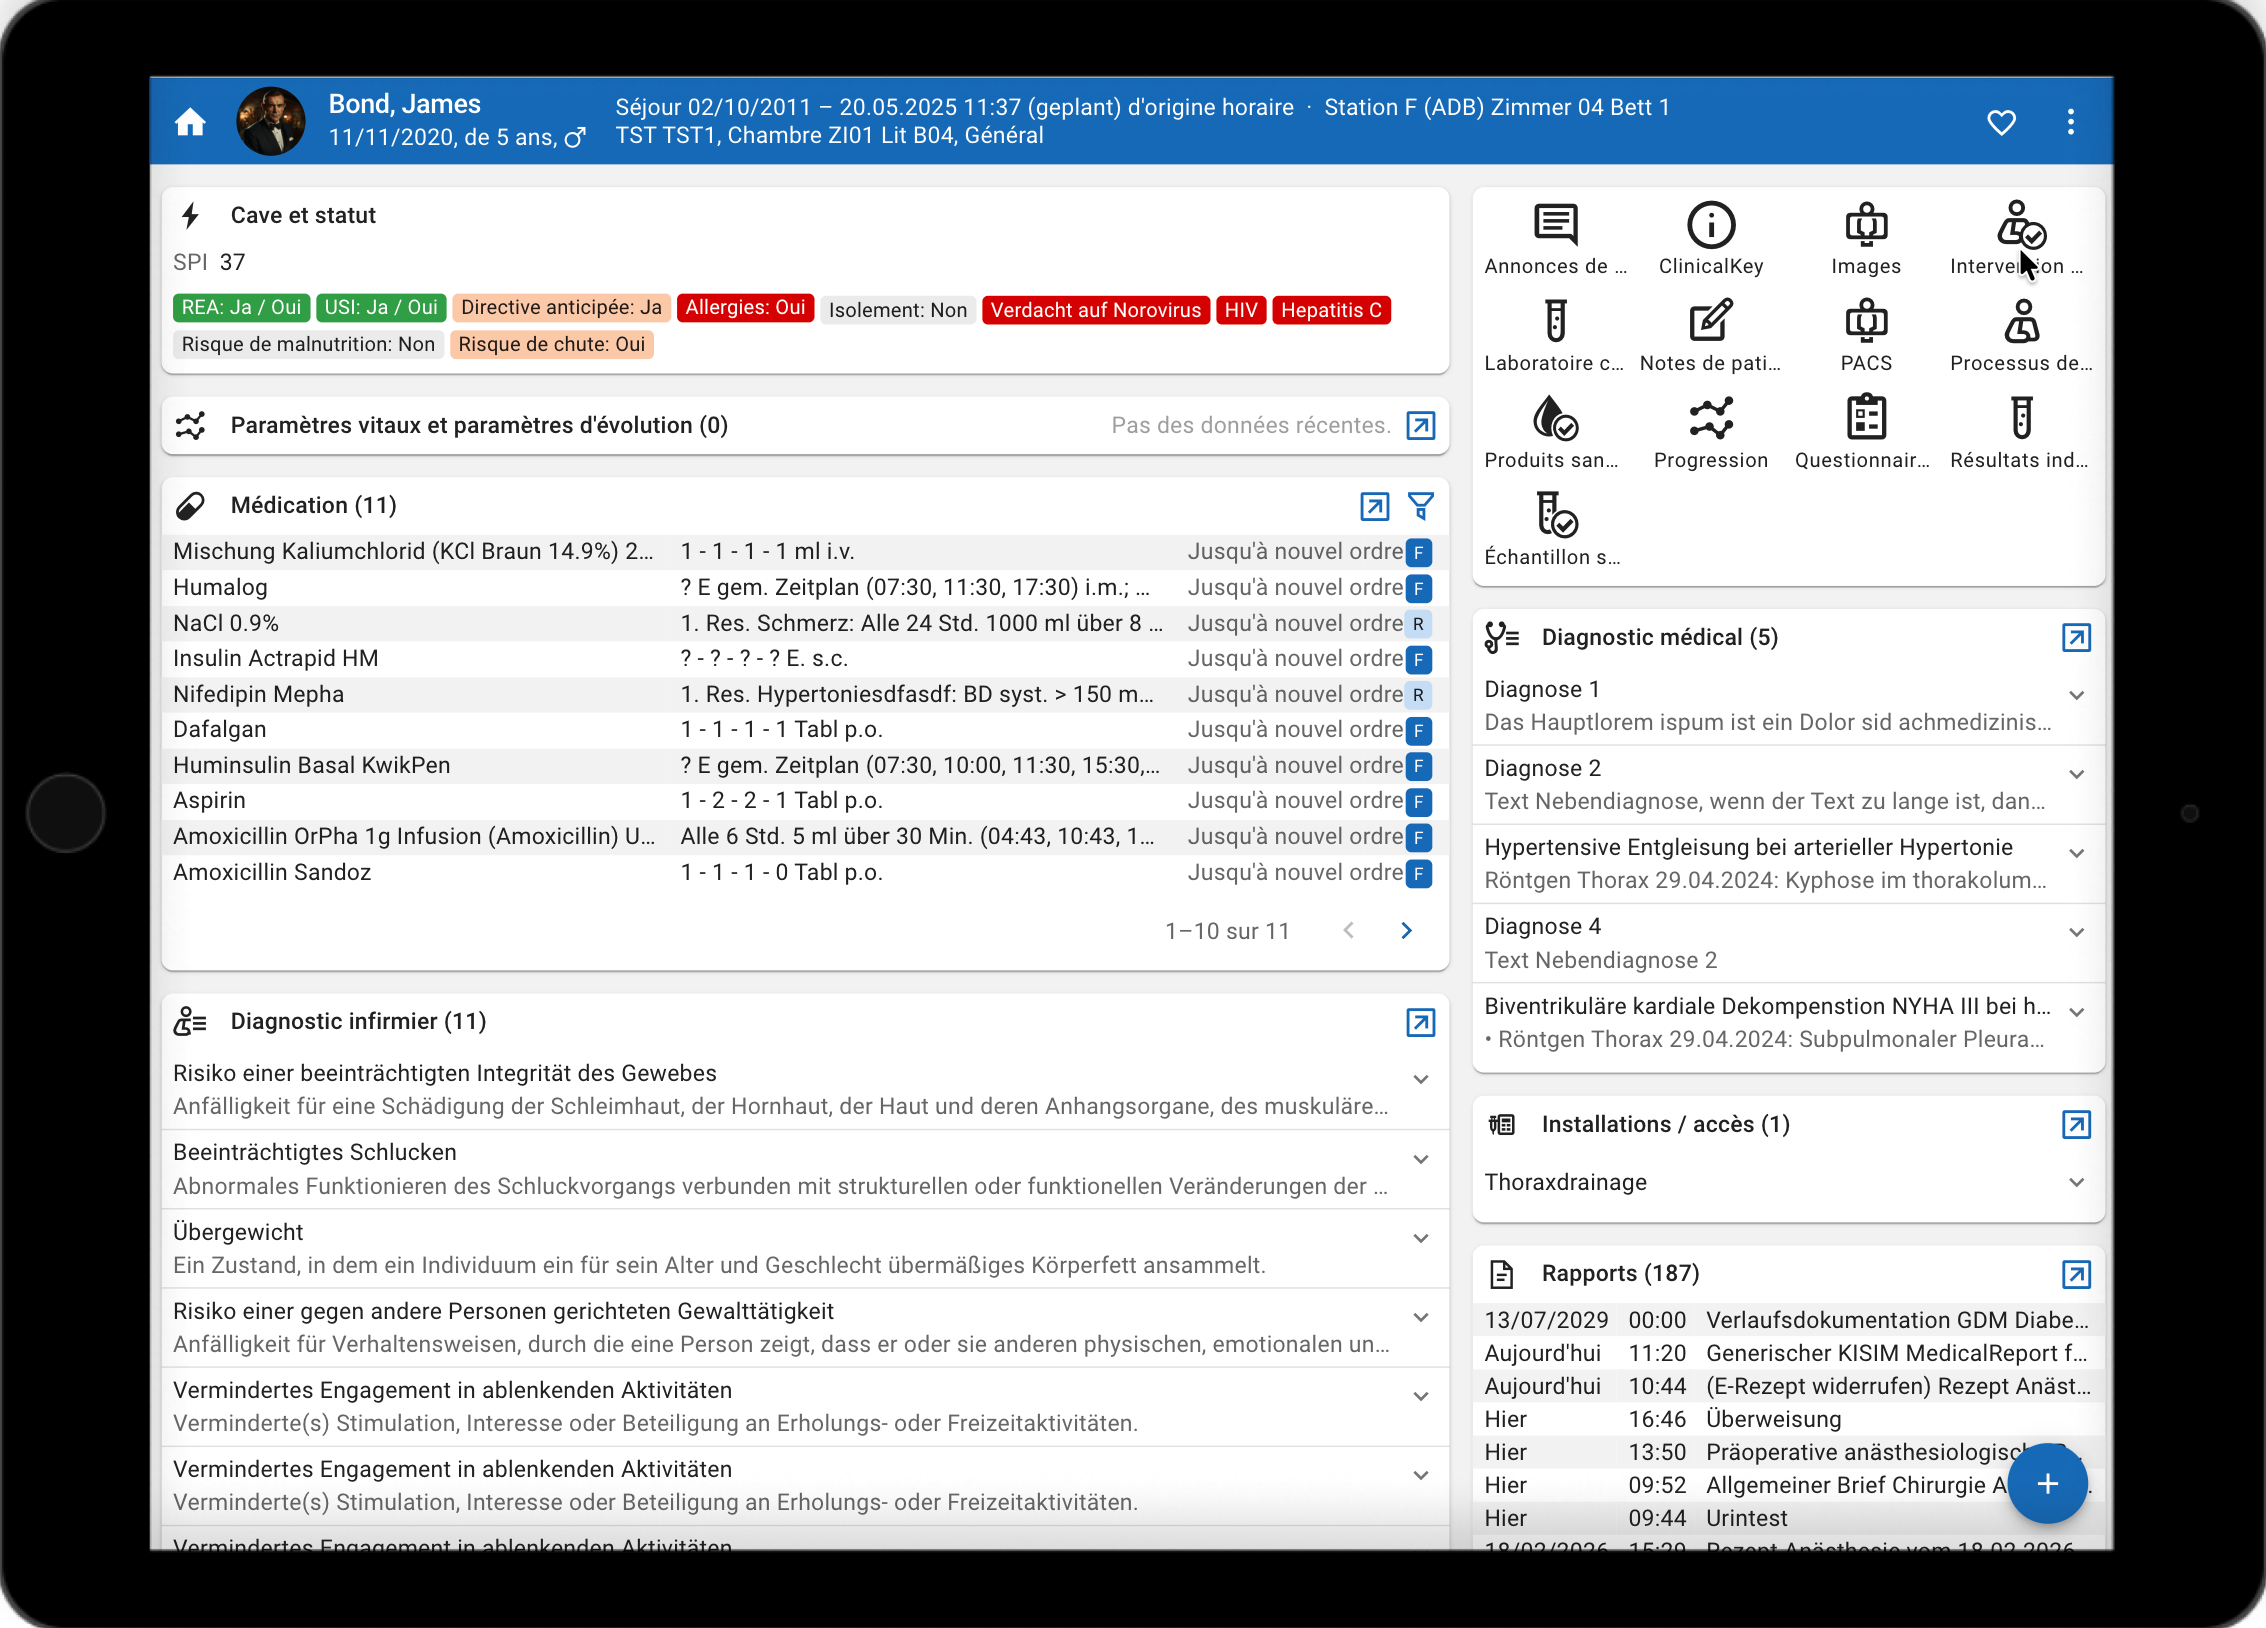Expand Diagnose 1 chevron
The height and width of the screenshot is (1628, 2266).
tap(2077, 695)
